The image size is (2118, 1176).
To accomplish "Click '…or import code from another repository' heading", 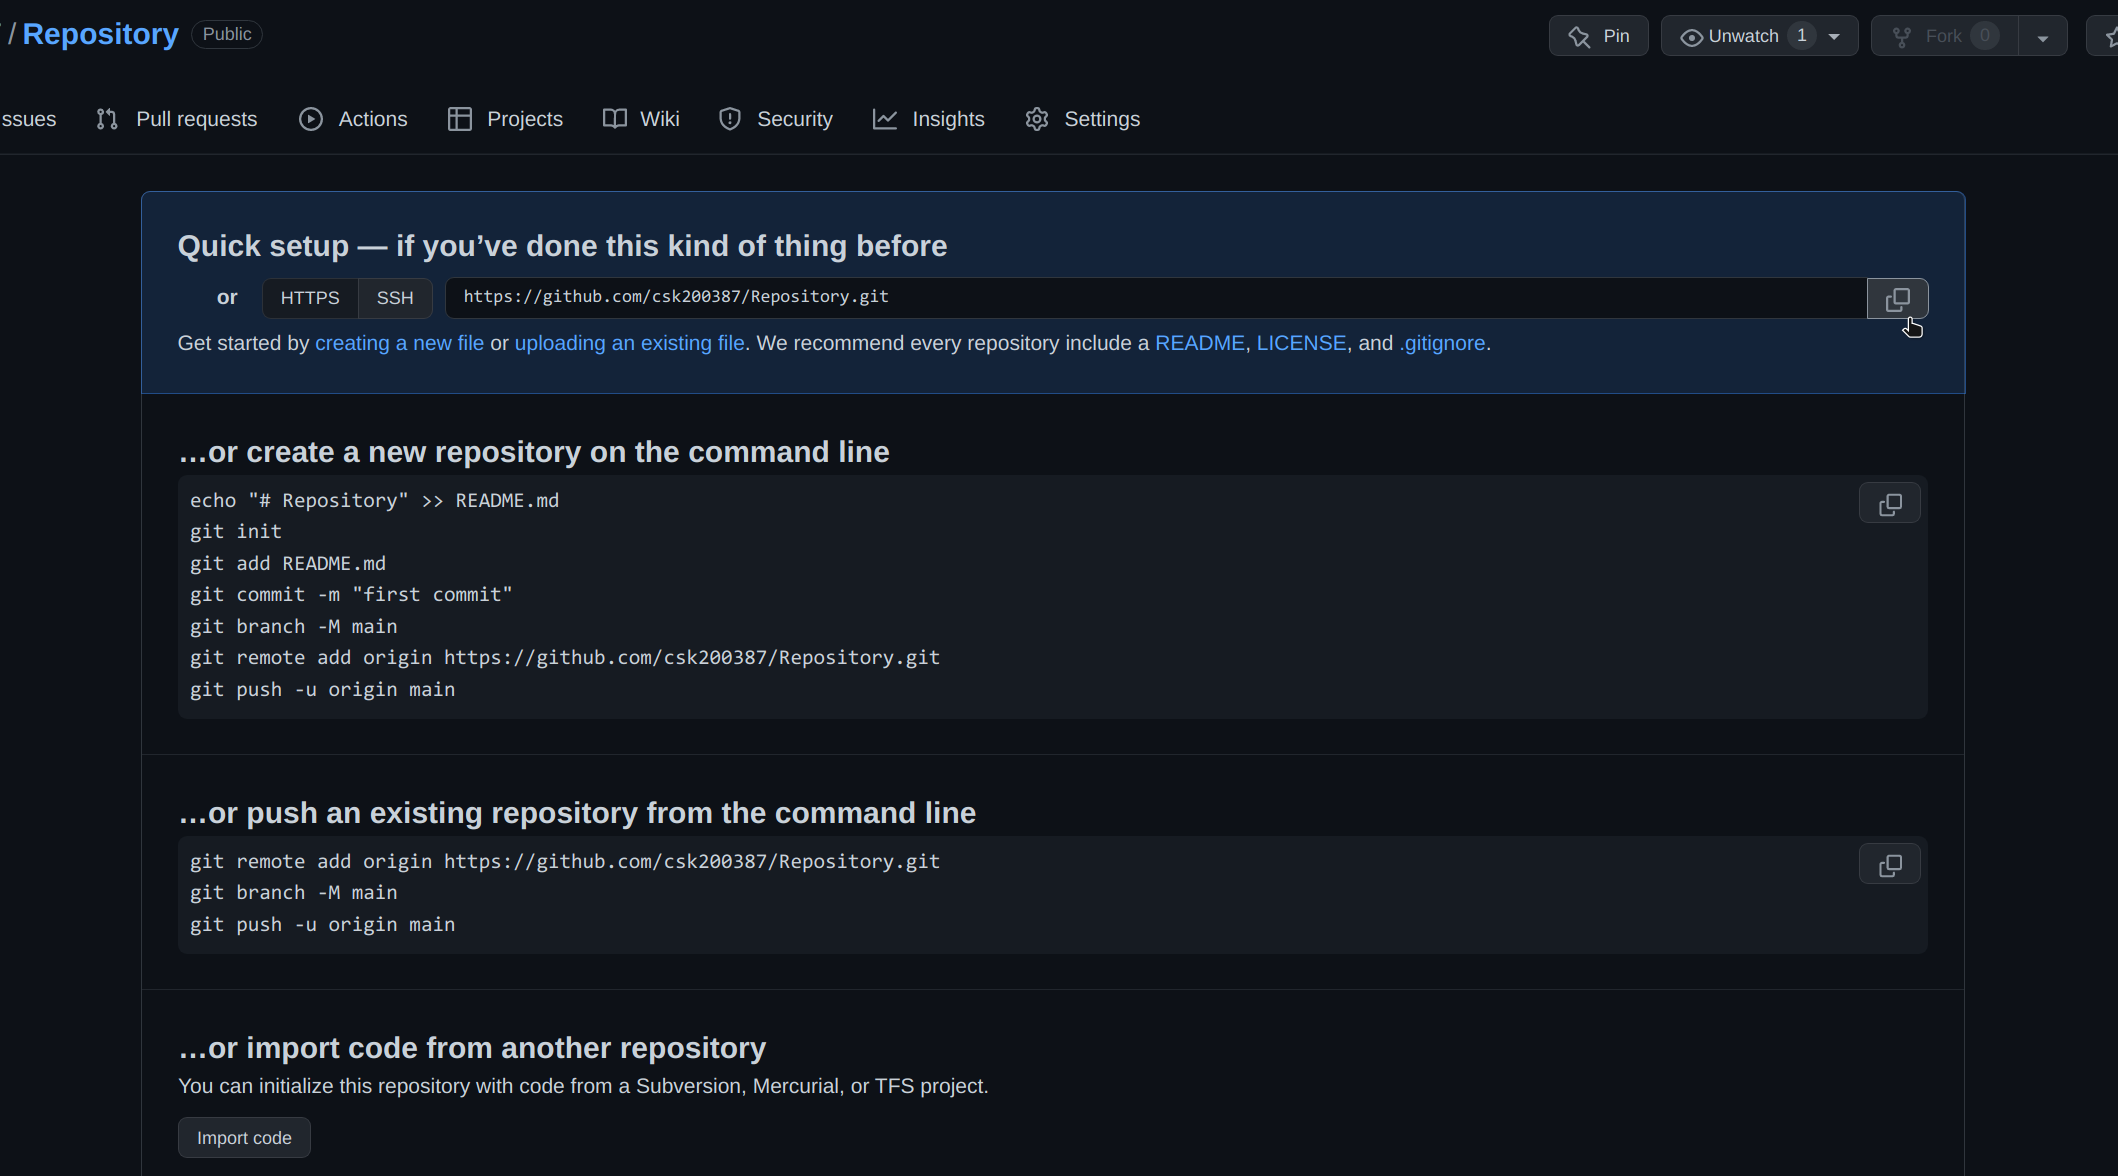I will 472,1048.
